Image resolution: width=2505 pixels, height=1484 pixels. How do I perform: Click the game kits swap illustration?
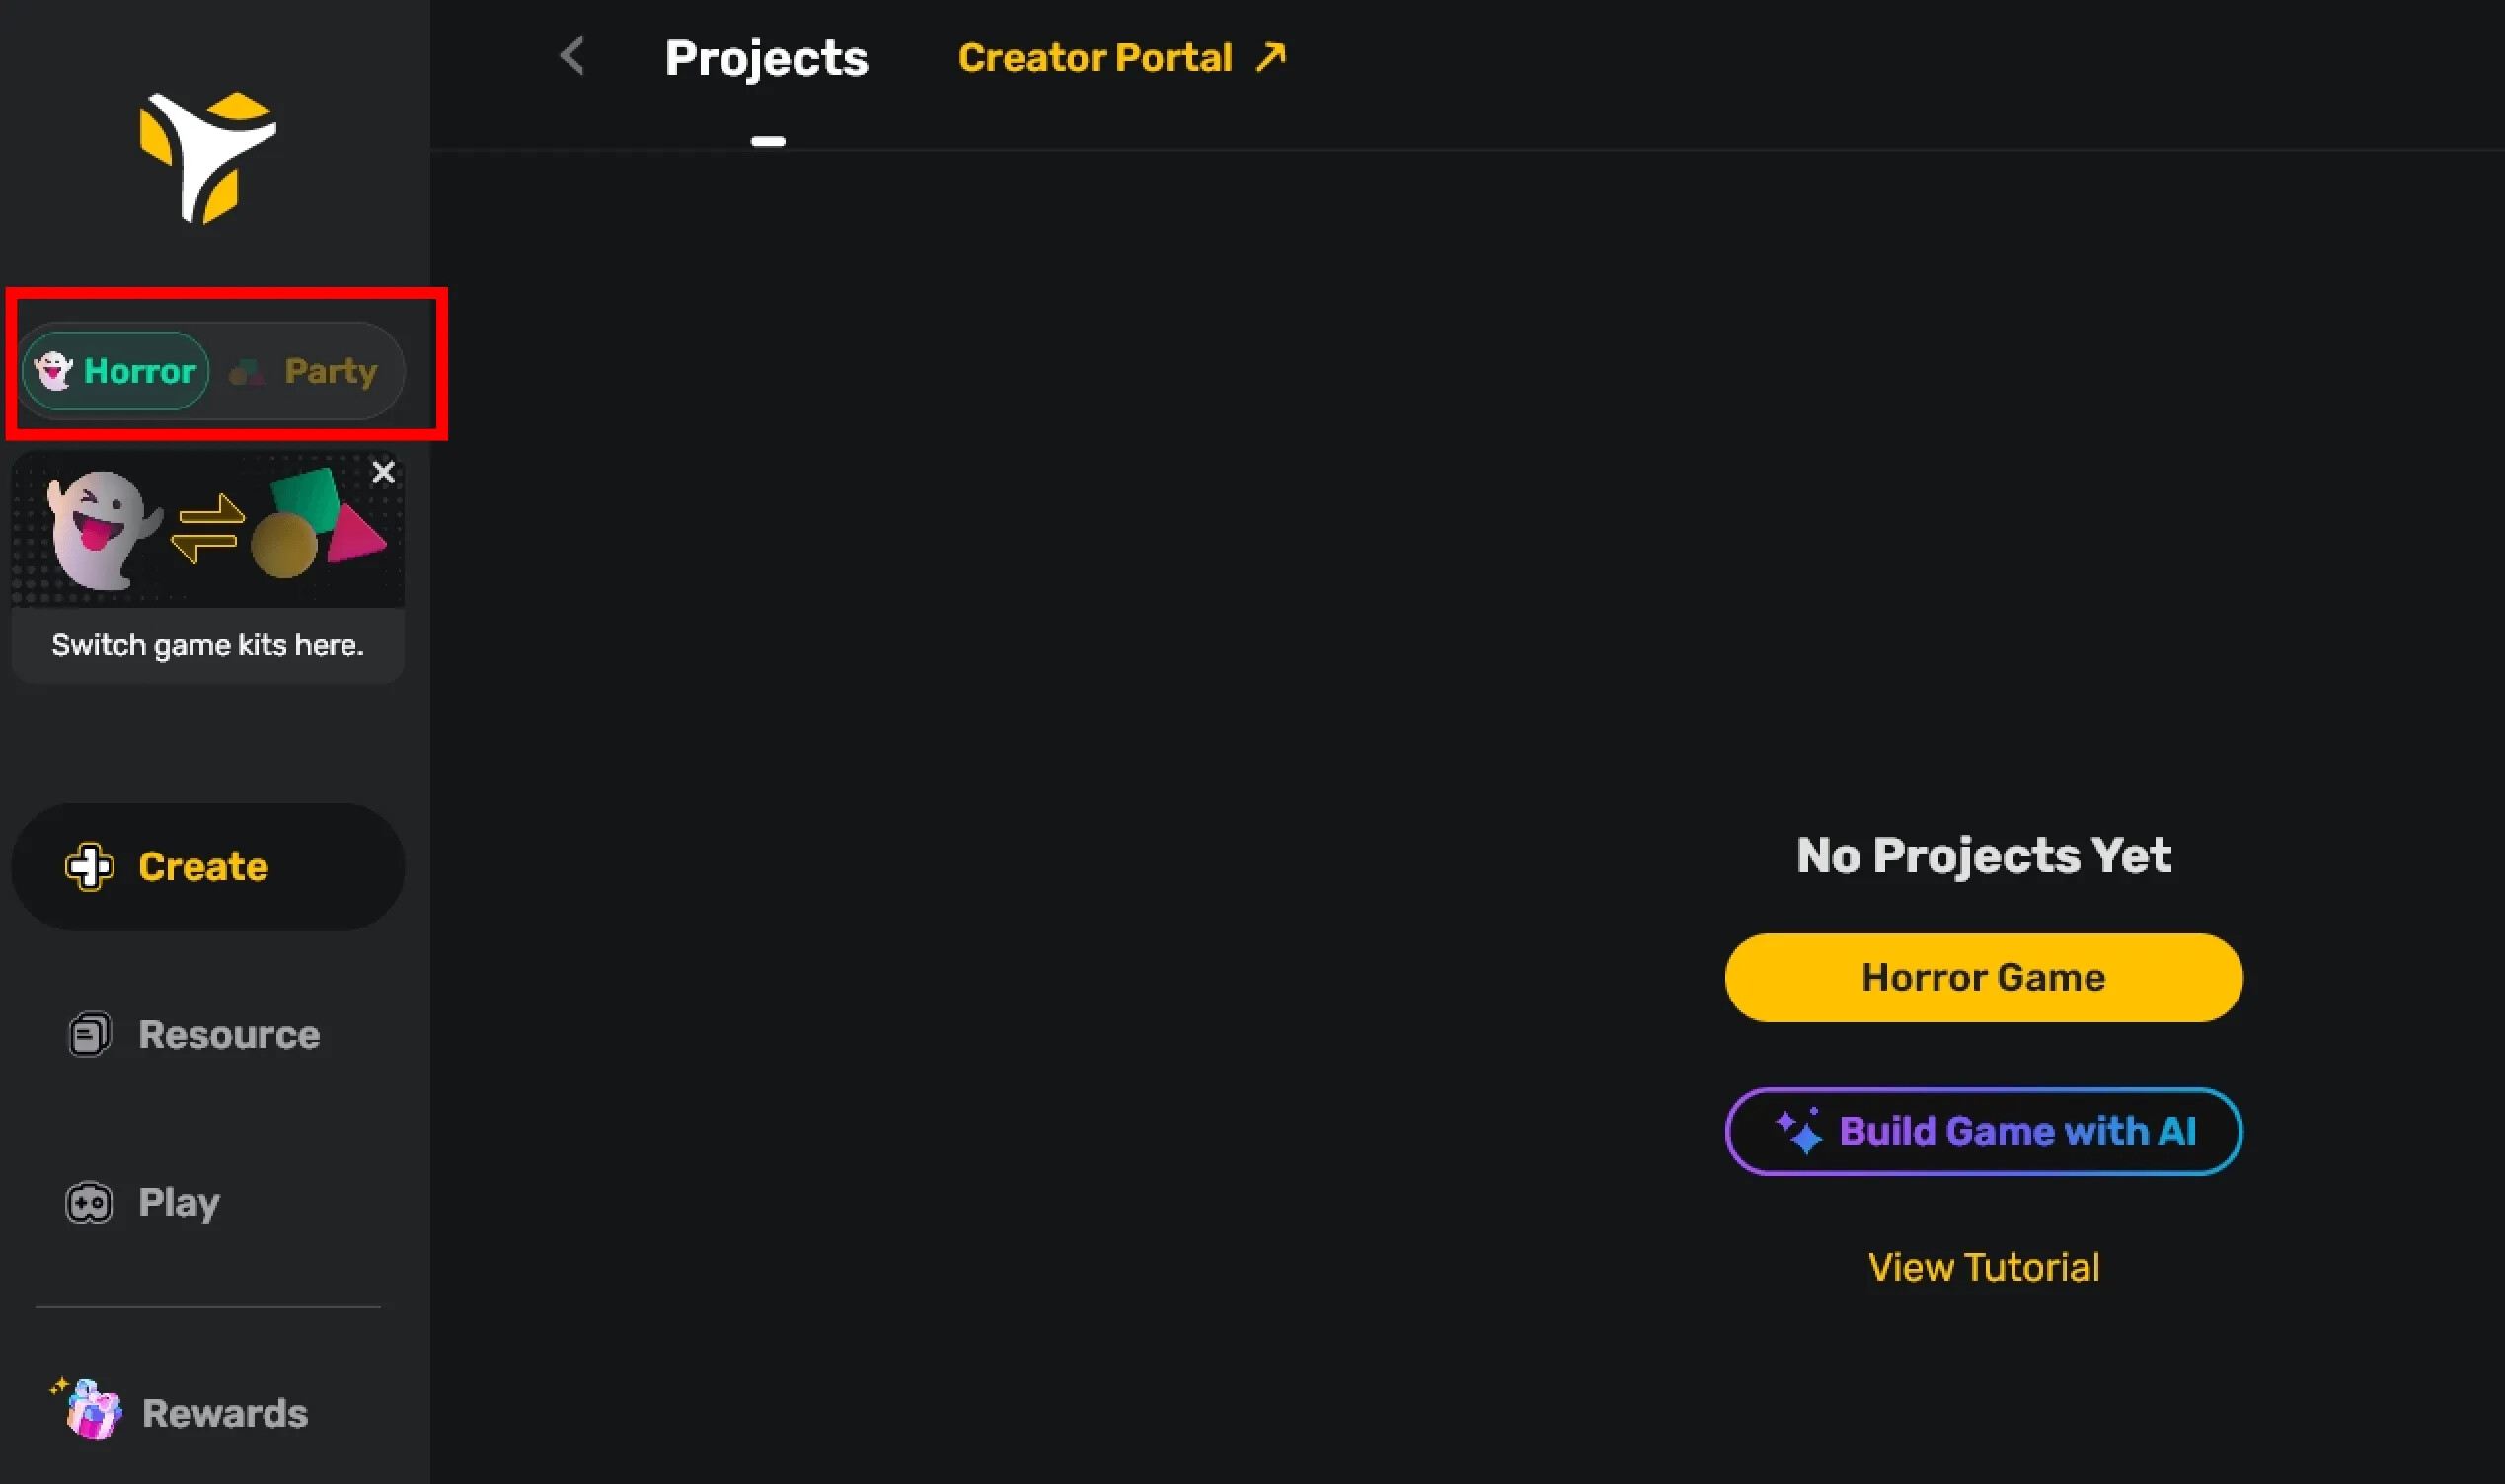pos(208,530)
